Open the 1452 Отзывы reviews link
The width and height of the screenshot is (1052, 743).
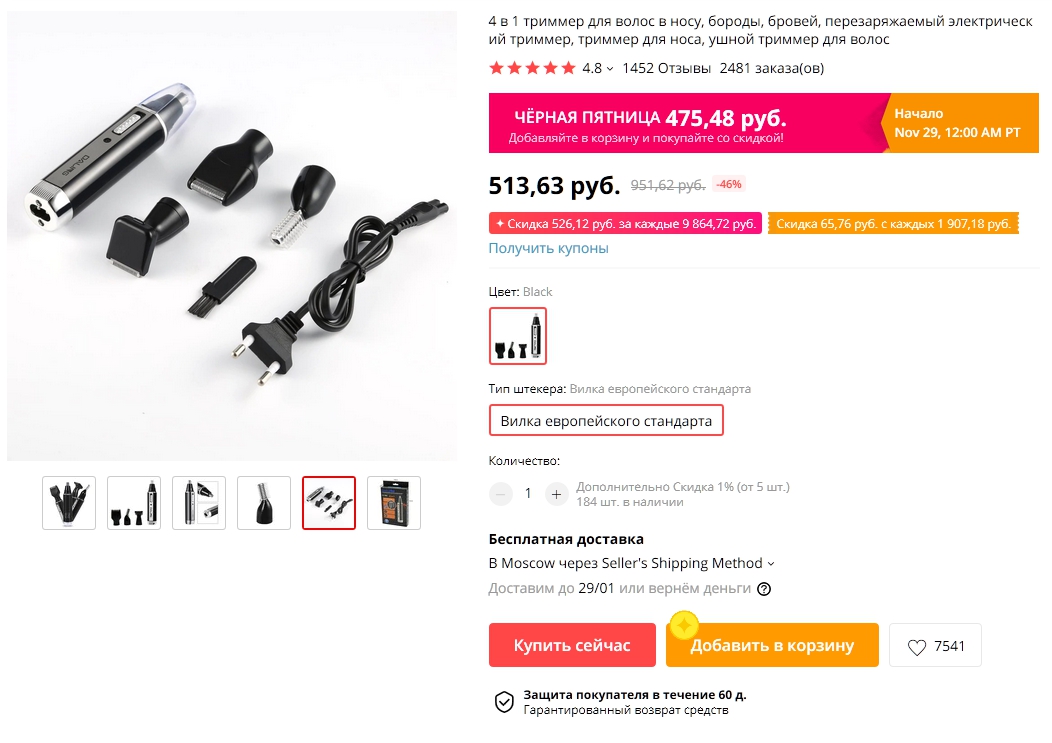[666, 68]
